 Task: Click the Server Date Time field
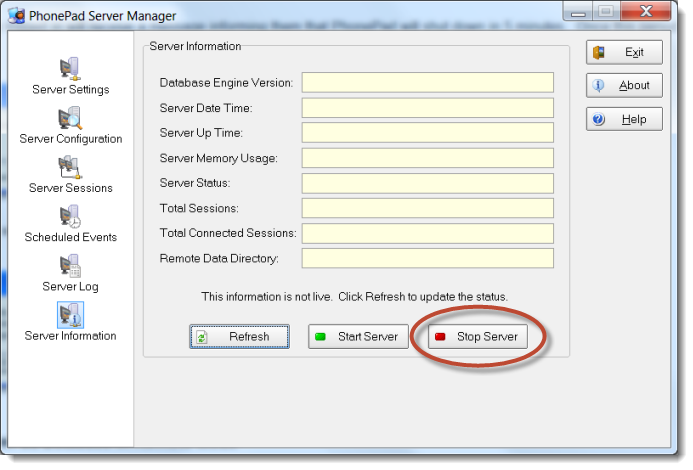point(428,108)
